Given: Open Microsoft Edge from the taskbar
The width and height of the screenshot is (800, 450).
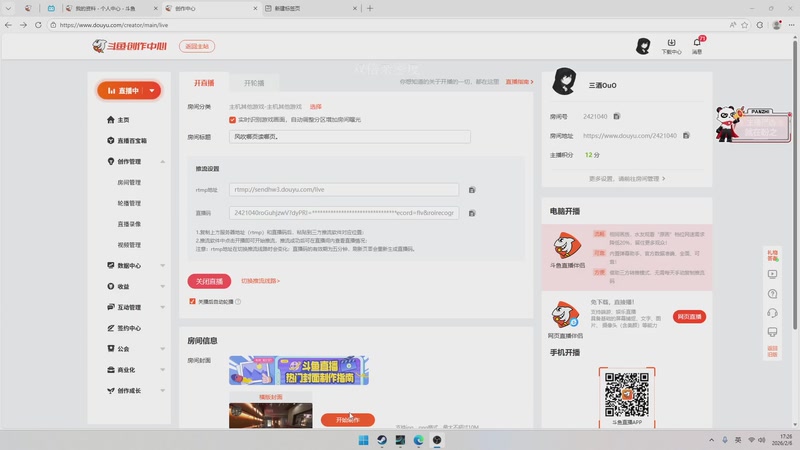Looking at the screenshot, I should pyautogui.click(x=418, y=440).
